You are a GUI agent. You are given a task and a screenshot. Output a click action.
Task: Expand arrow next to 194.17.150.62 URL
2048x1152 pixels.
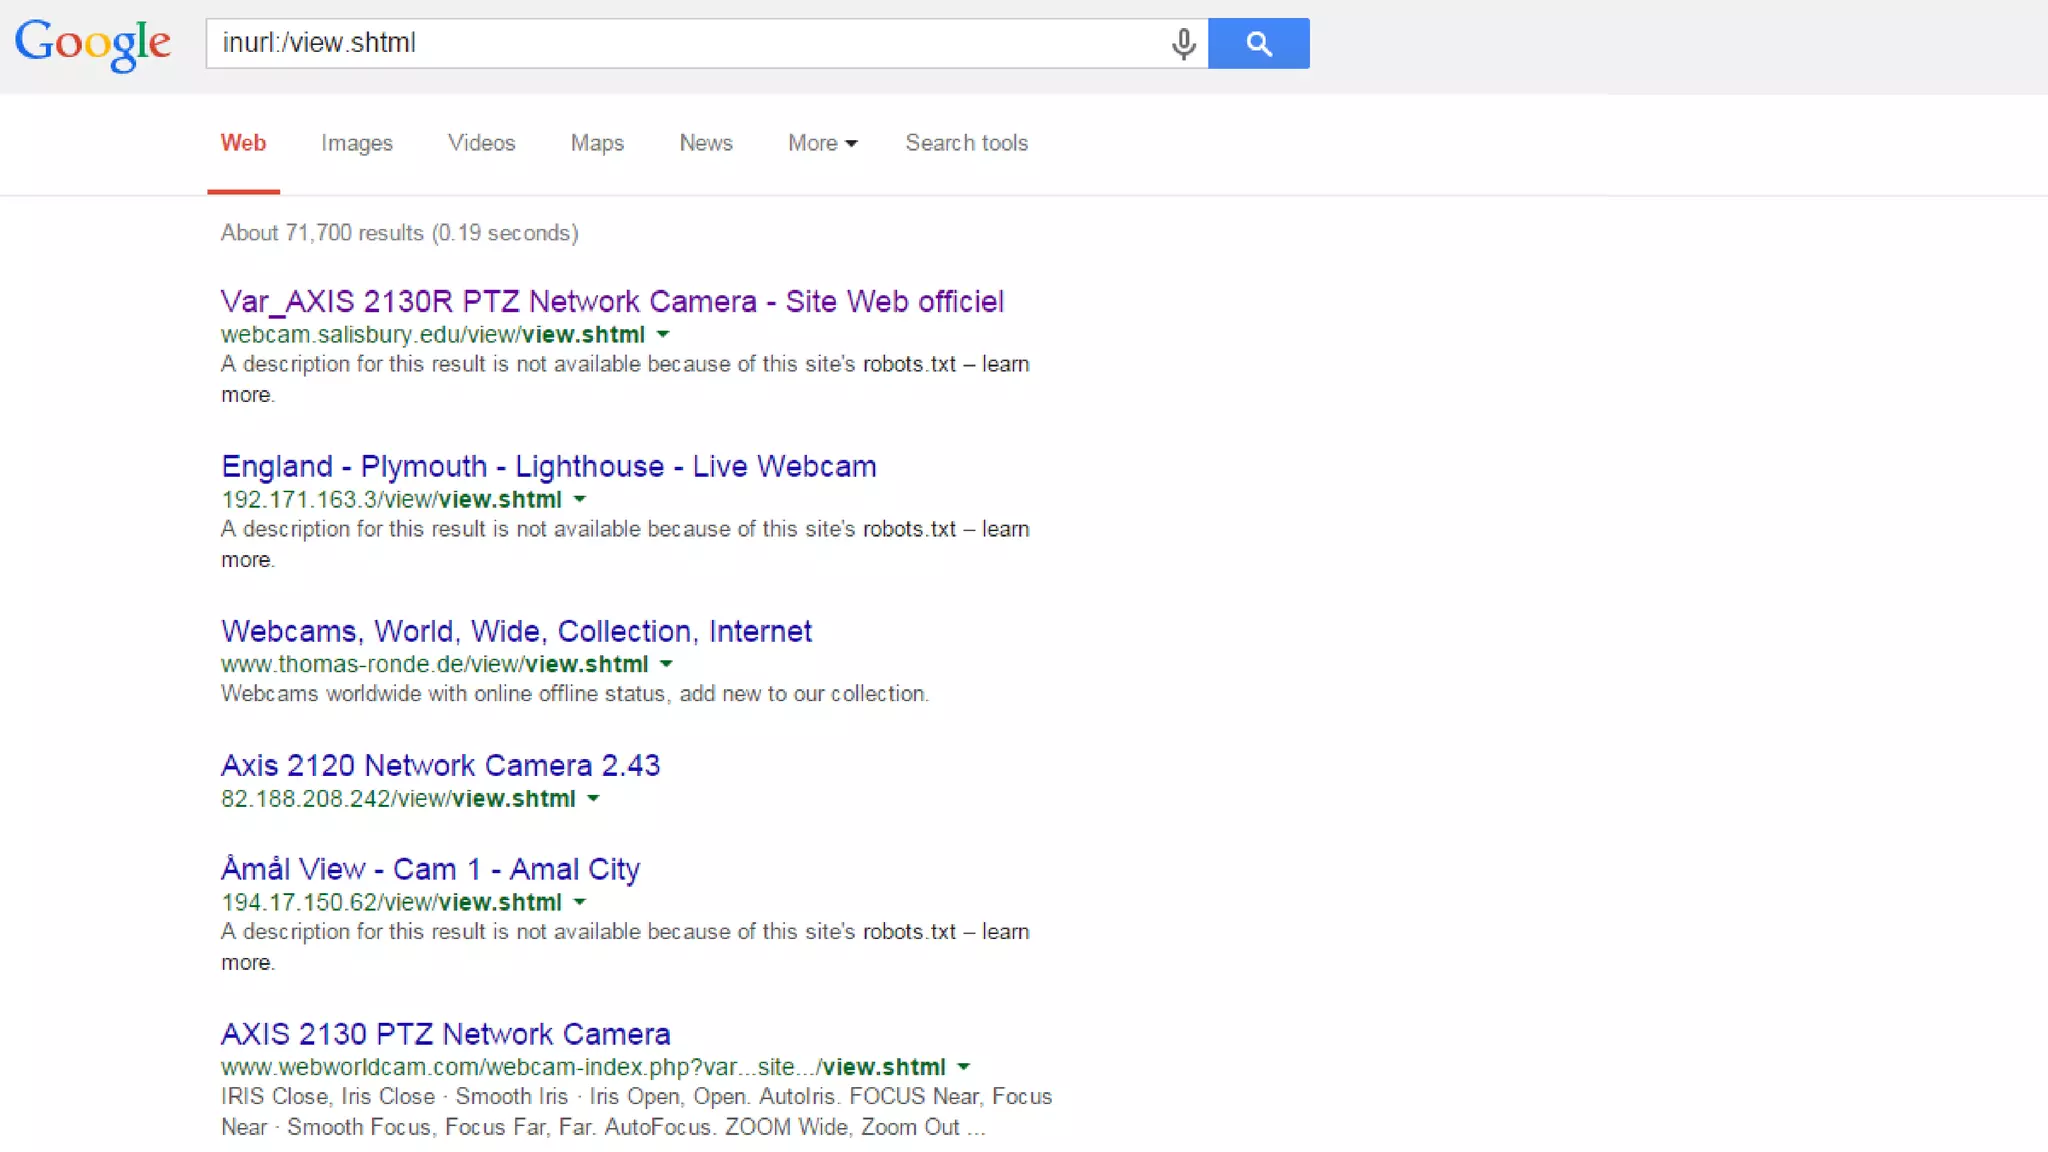coord(580,903)
